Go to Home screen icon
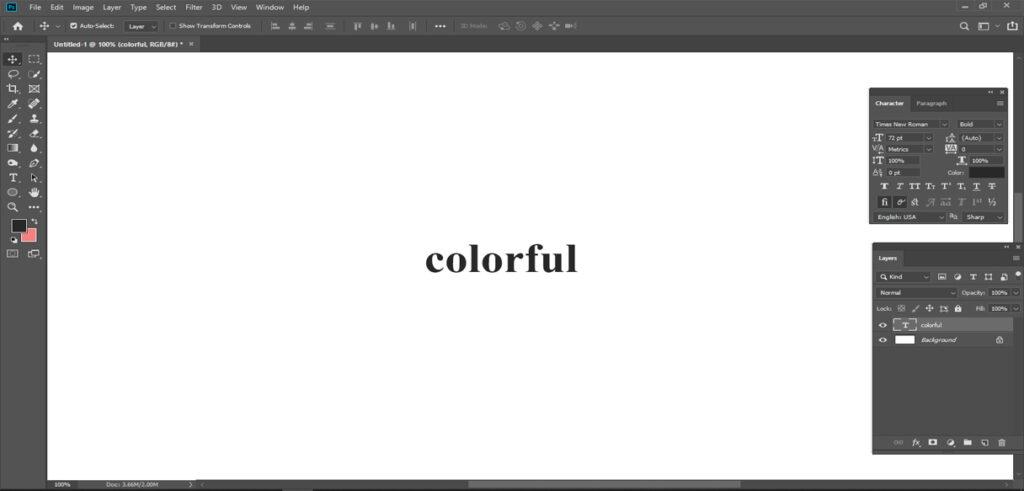Image resolution: width=1024 pixels, height=491 pixels. click(18, 26)
